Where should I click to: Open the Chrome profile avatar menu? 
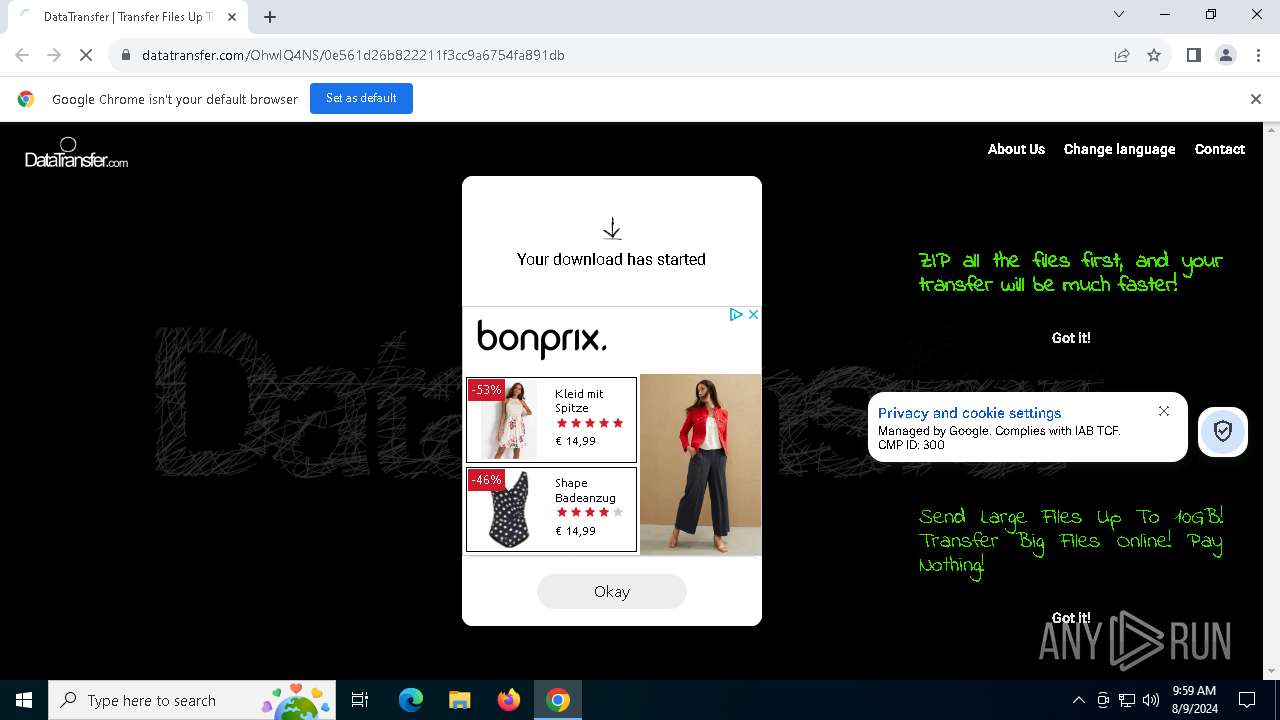click(x=1225, y=55)
